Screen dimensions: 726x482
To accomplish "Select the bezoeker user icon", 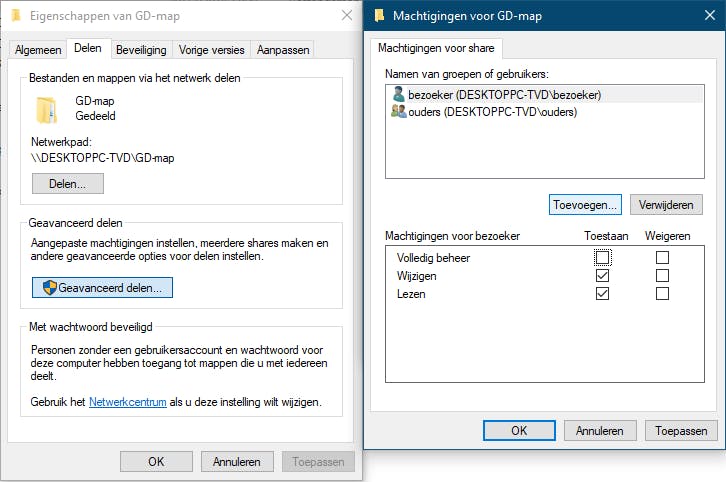I will [x=398, y=94].
